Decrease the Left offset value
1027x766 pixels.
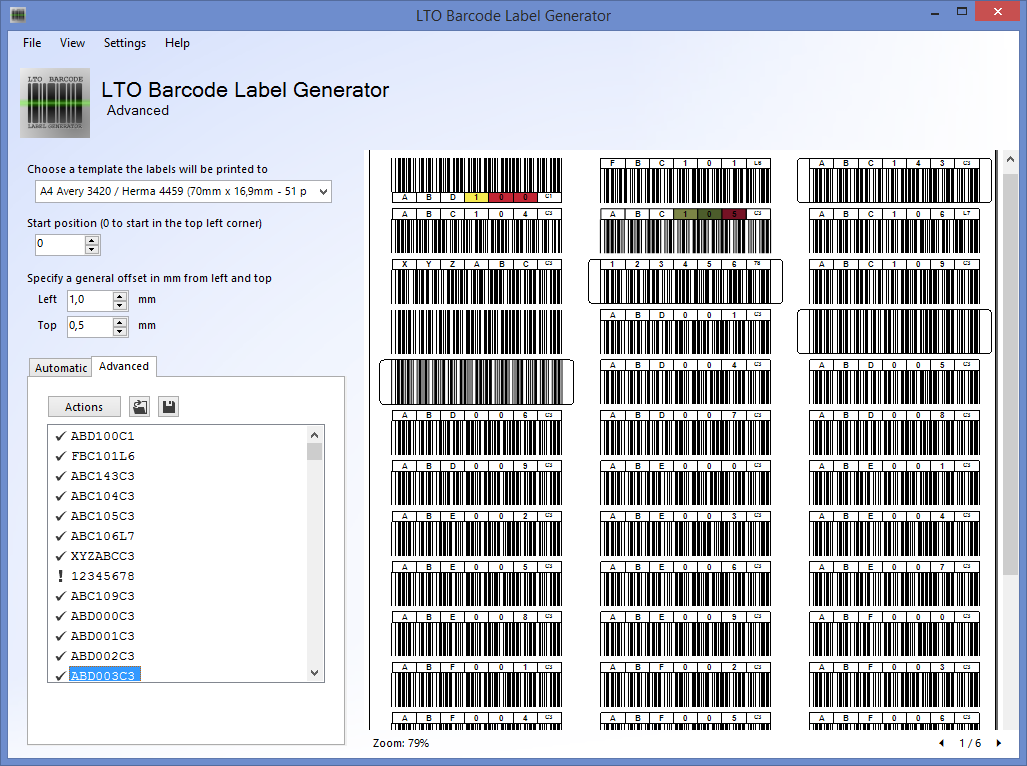point(120,303)
